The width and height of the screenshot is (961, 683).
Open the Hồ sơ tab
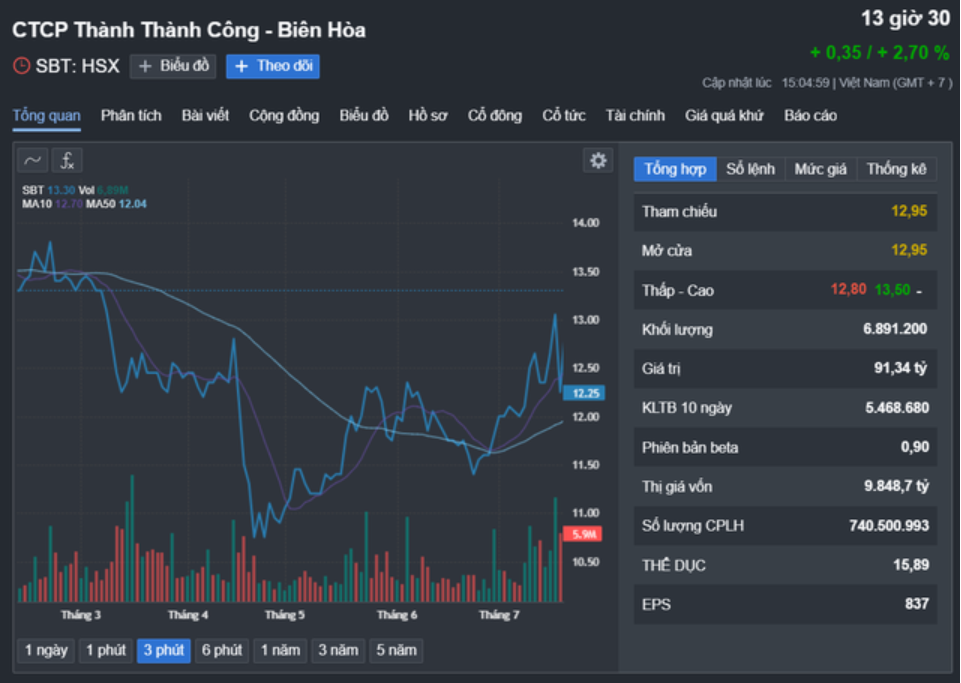(428, 116)
